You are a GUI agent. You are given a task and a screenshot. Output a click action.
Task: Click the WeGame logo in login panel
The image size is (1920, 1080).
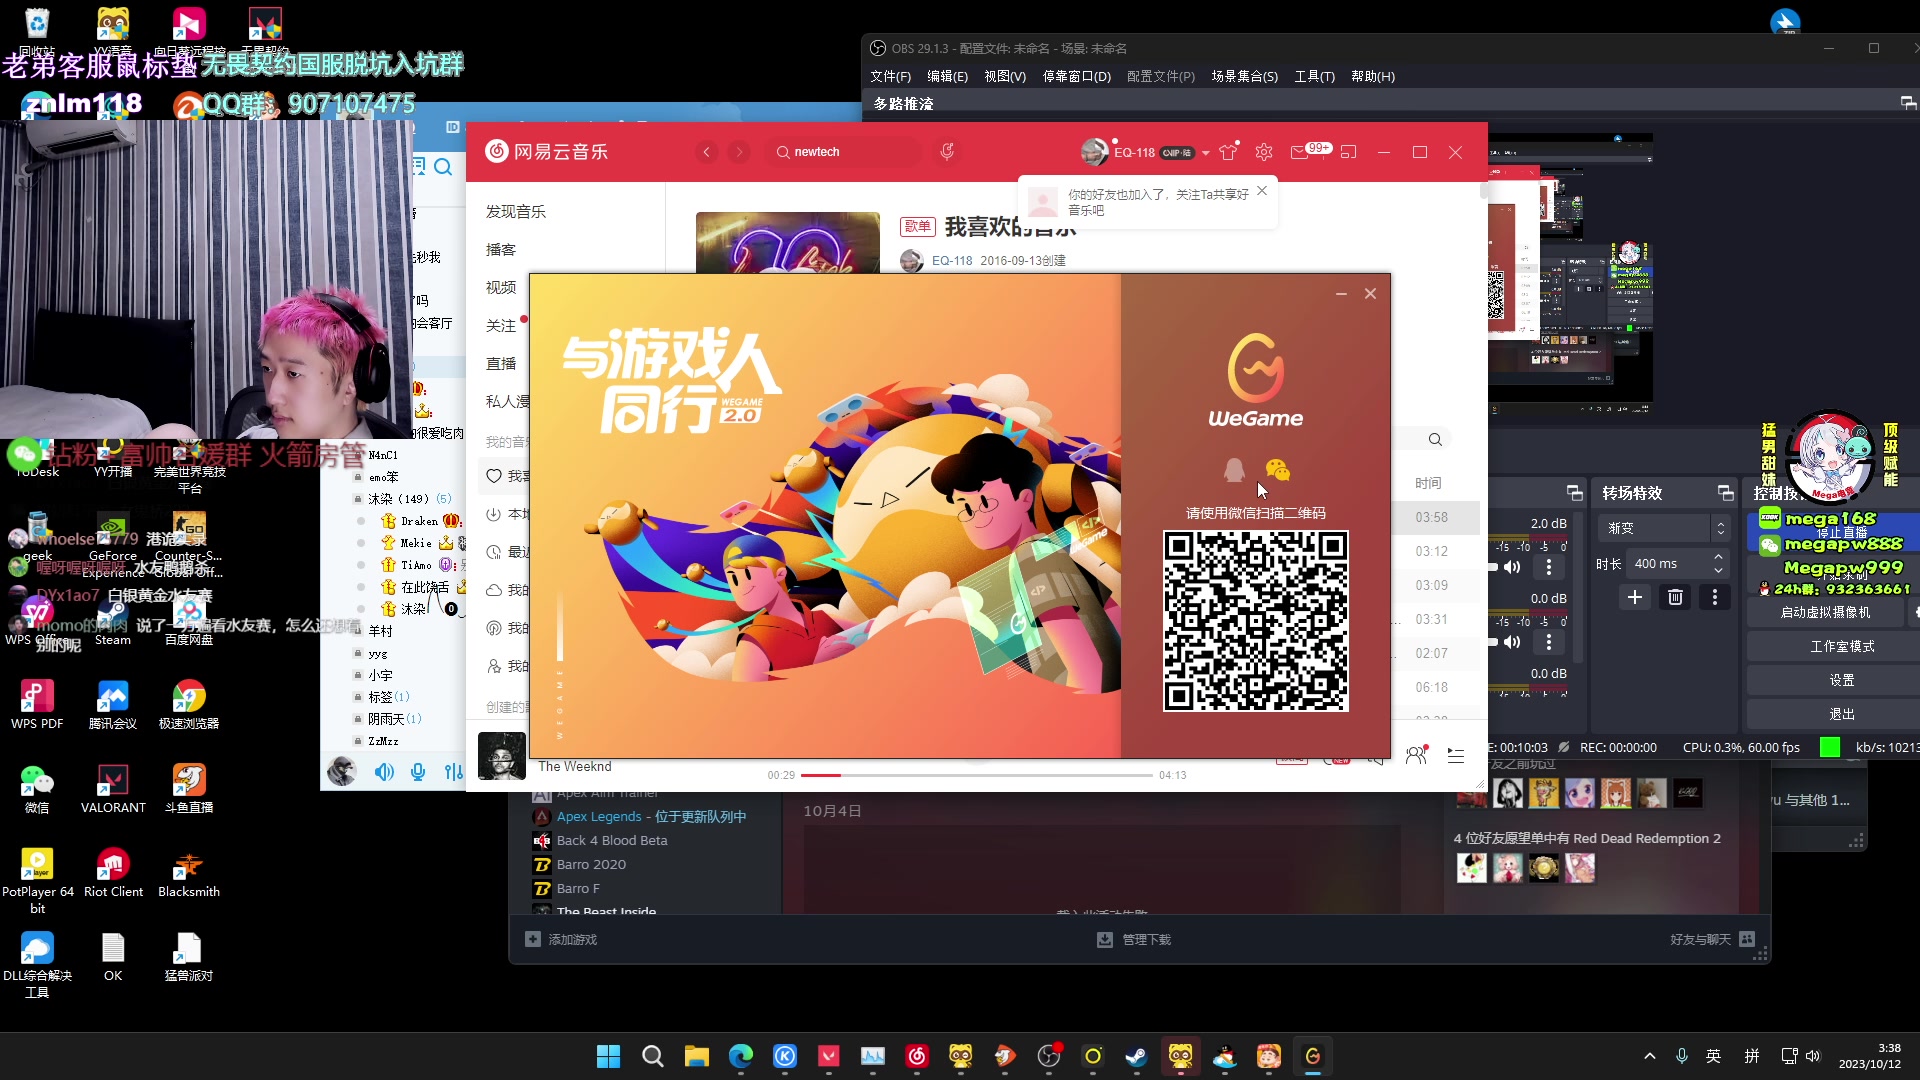pos(1256,381)
